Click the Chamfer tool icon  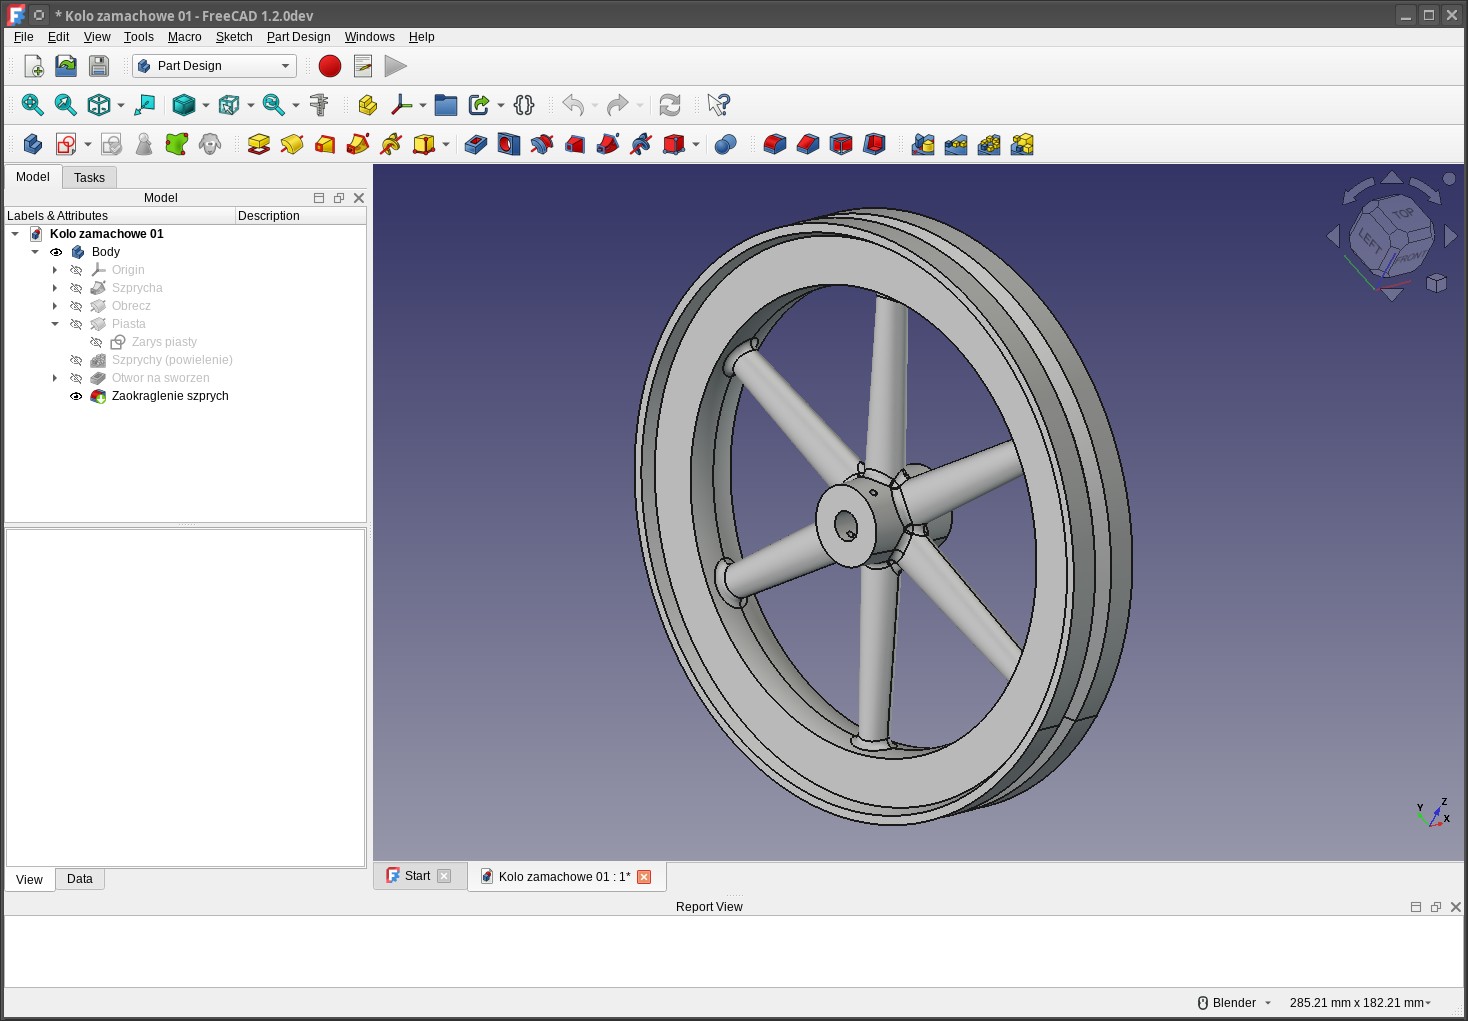click(x=807, y=145)
